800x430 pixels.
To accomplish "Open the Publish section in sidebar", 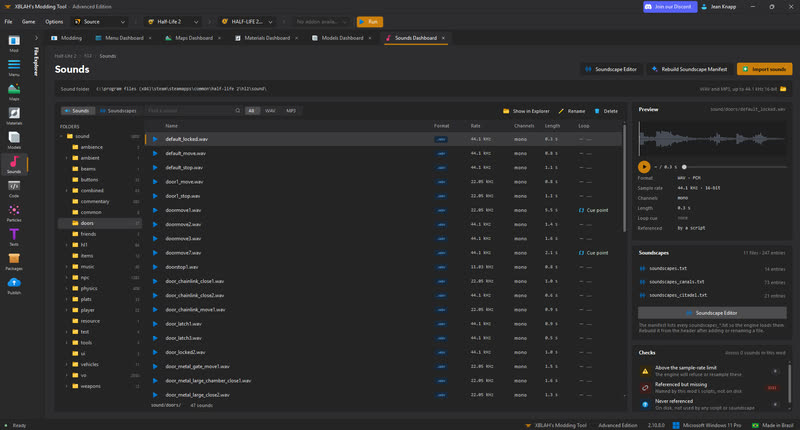I will click(x=14, y=286).
